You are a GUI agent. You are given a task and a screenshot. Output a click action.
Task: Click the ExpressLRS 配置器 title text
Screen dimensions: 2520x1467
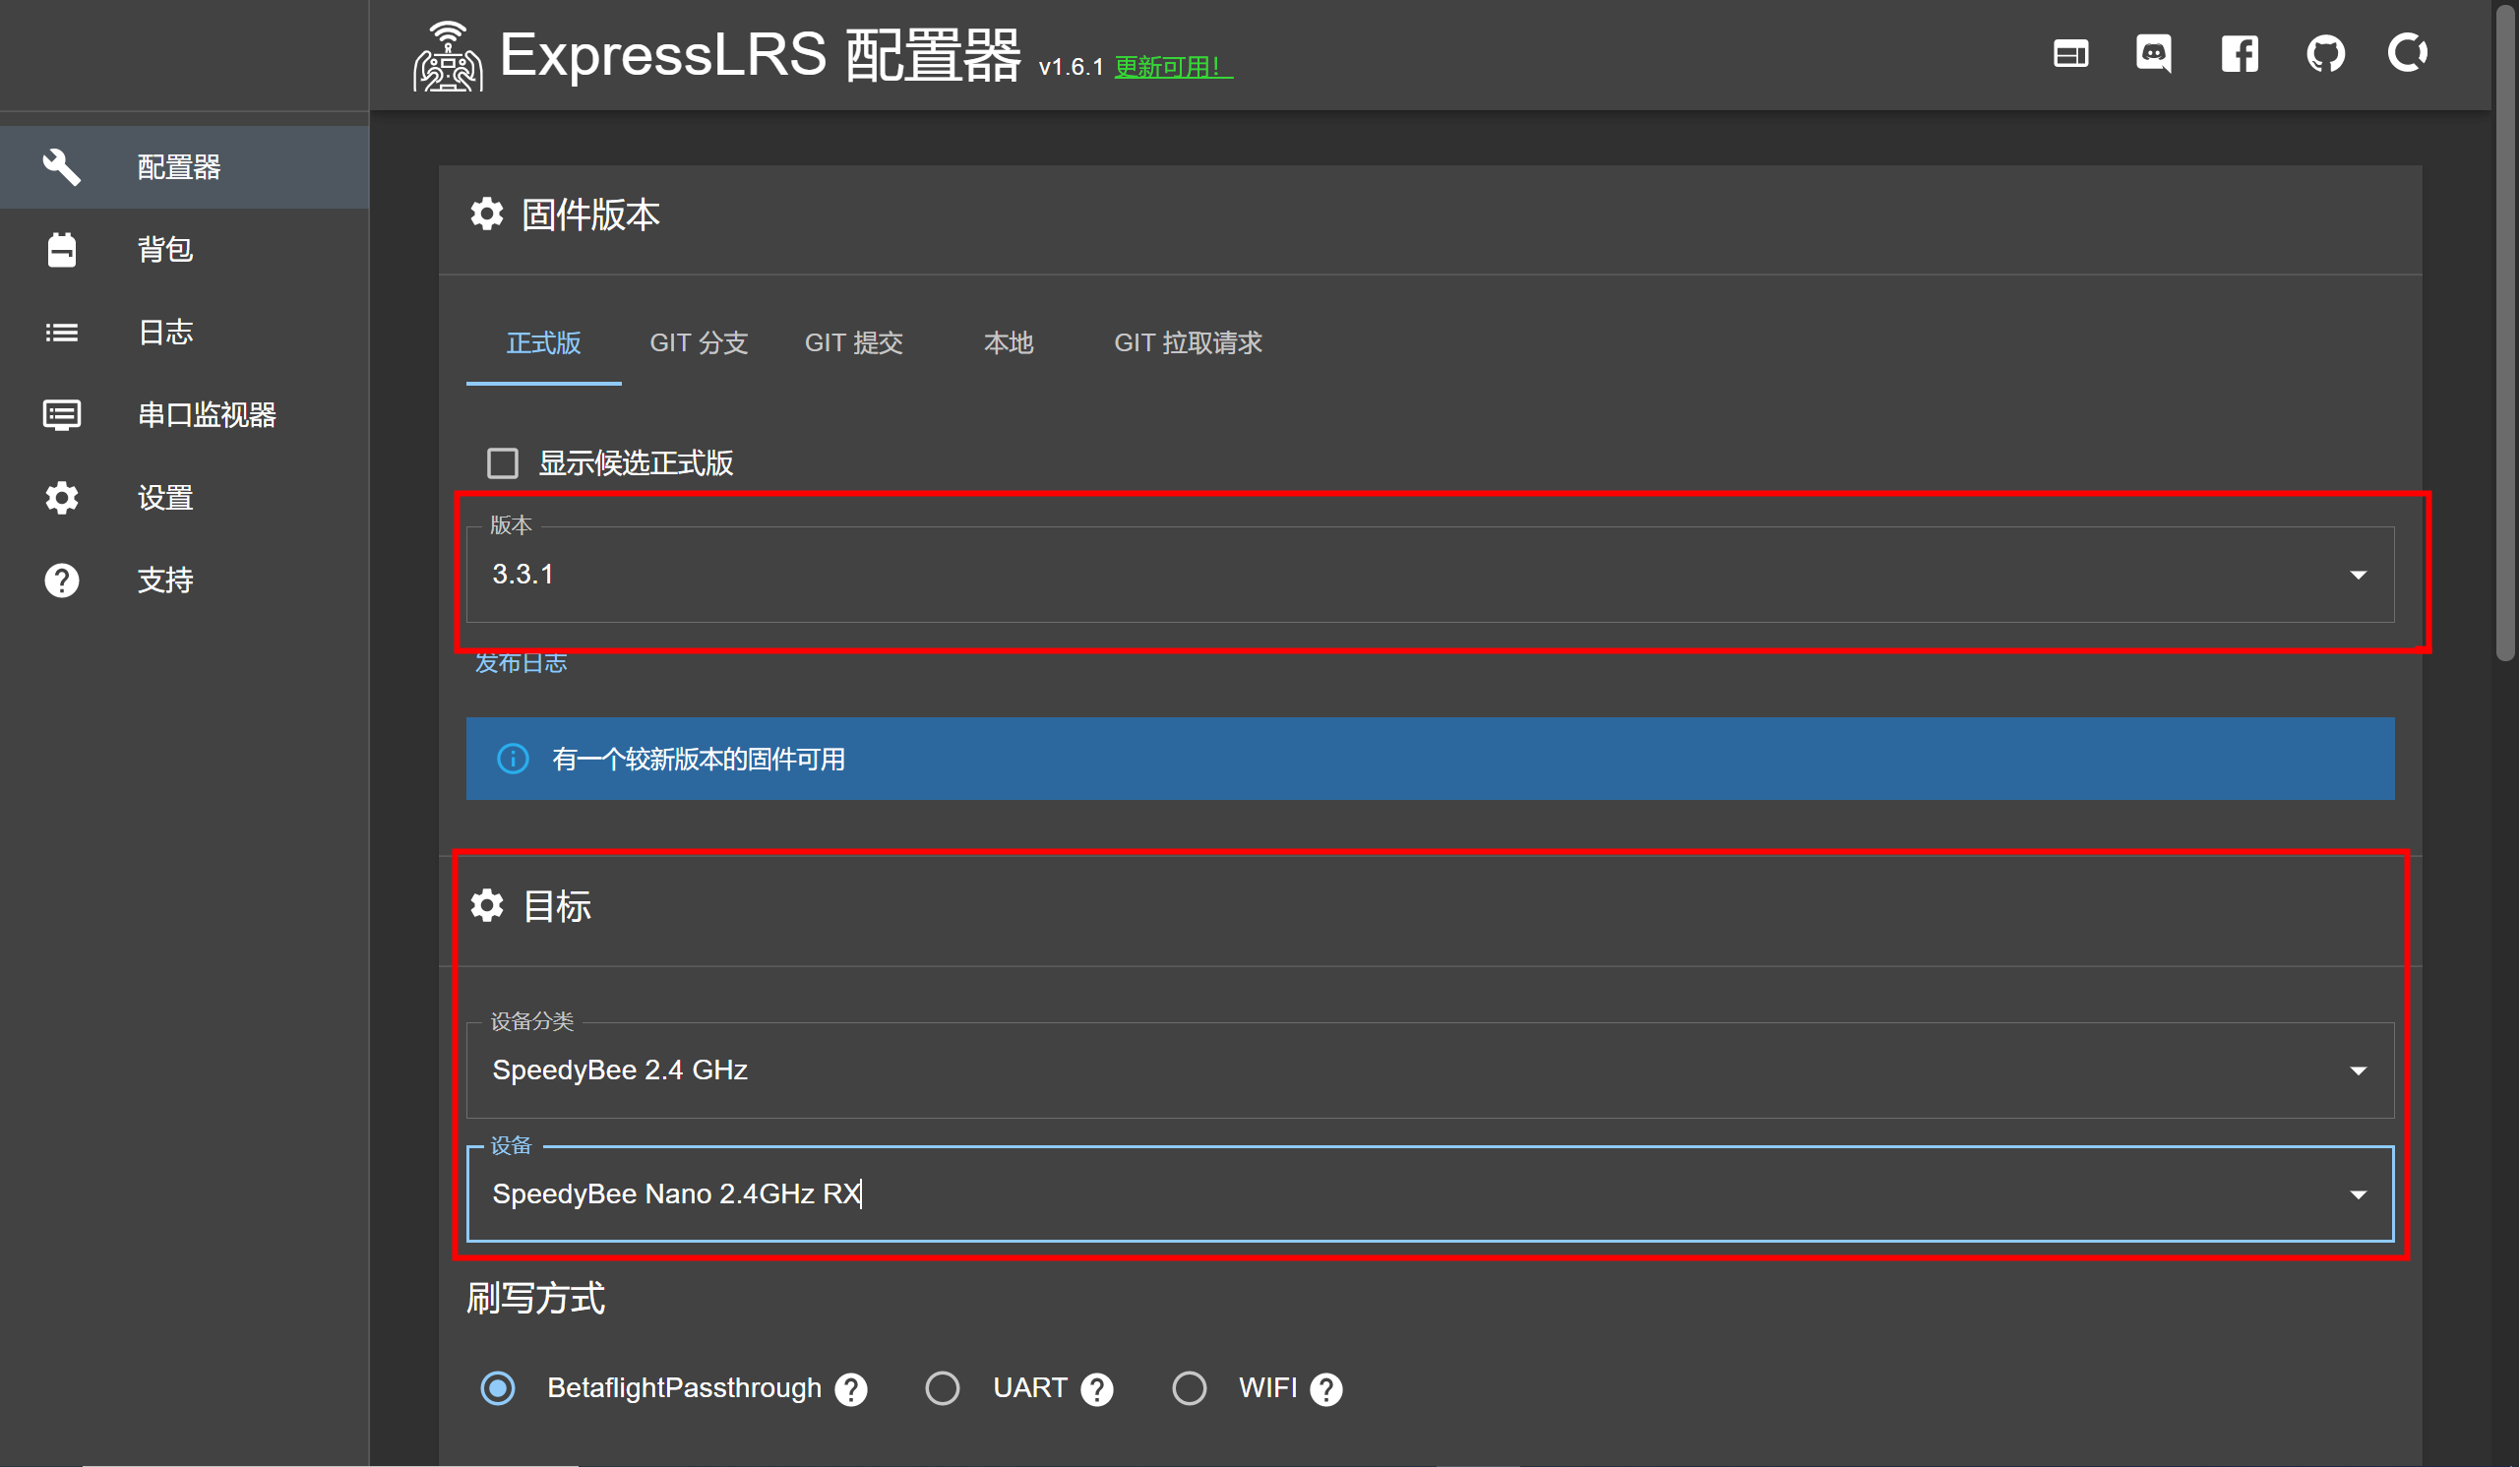[x=760, y=55]
